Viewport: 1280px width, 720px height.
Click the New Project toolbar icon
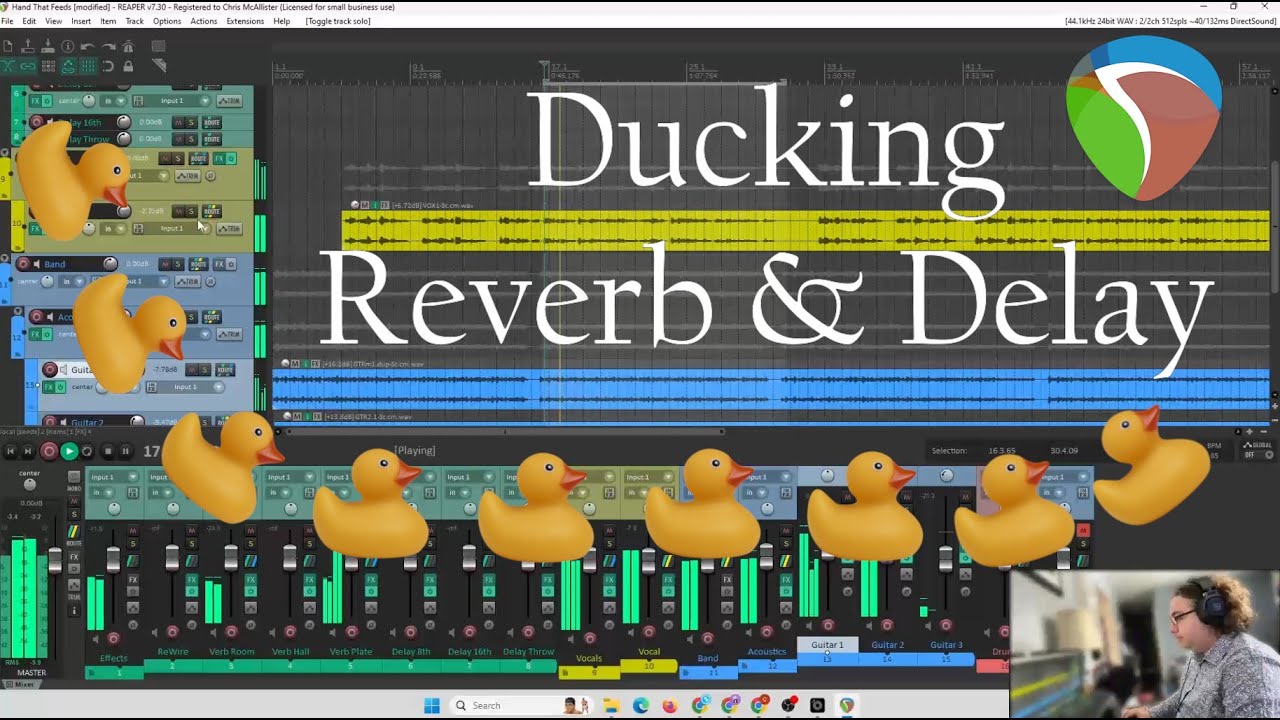click(x=8, y=46)
